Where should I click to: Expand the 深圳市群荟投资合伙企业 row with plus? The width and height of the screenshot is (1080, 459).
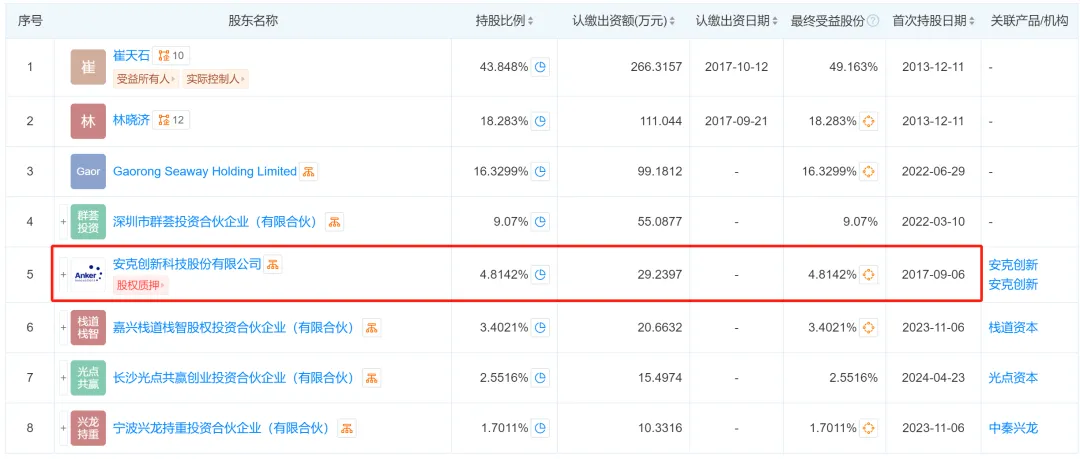(x=63, y=222)
